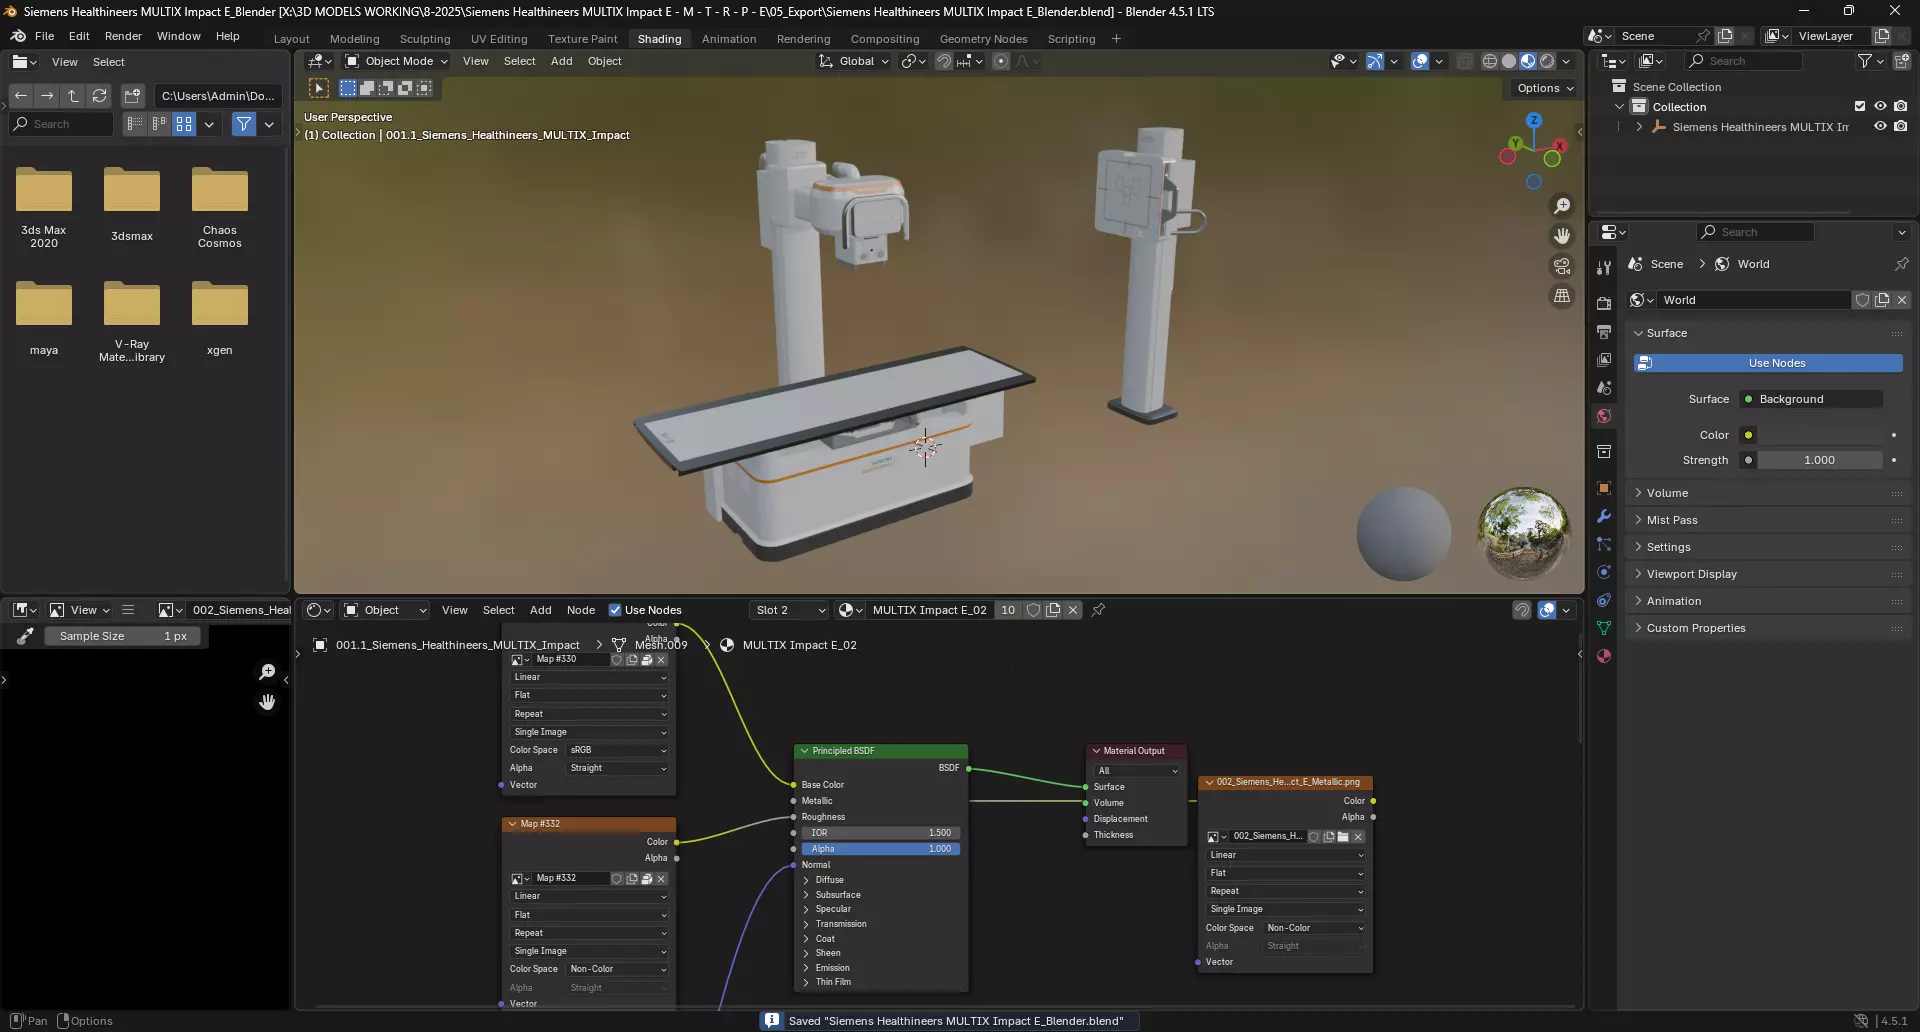This screenshot has height=1032, width=1920.
Task: Click the Alpha slider in Principled BSDF
Action: point(881,849)
